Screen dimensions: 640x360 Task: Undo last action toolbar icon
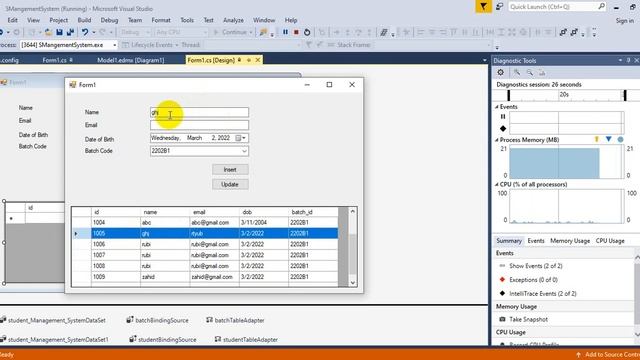click(x=84, y=32)
